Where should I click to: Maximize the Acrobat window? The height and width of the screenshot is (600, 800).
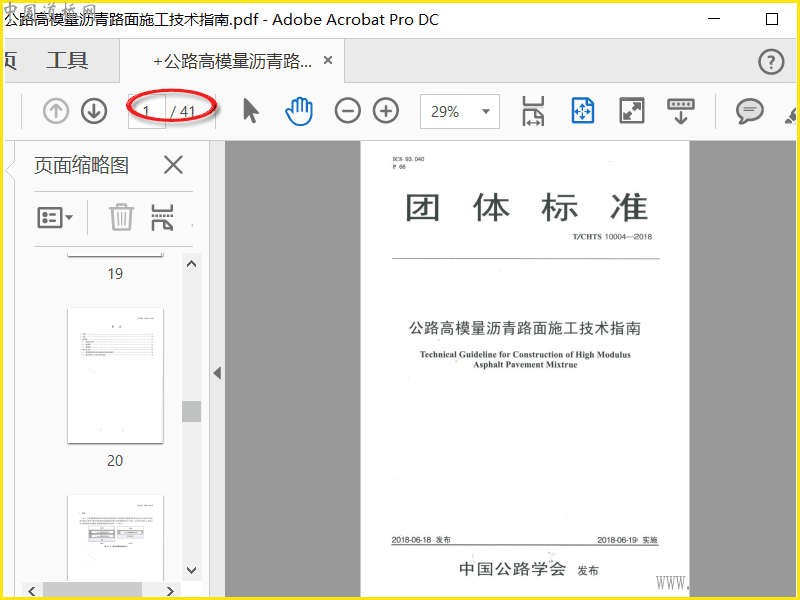772,19
